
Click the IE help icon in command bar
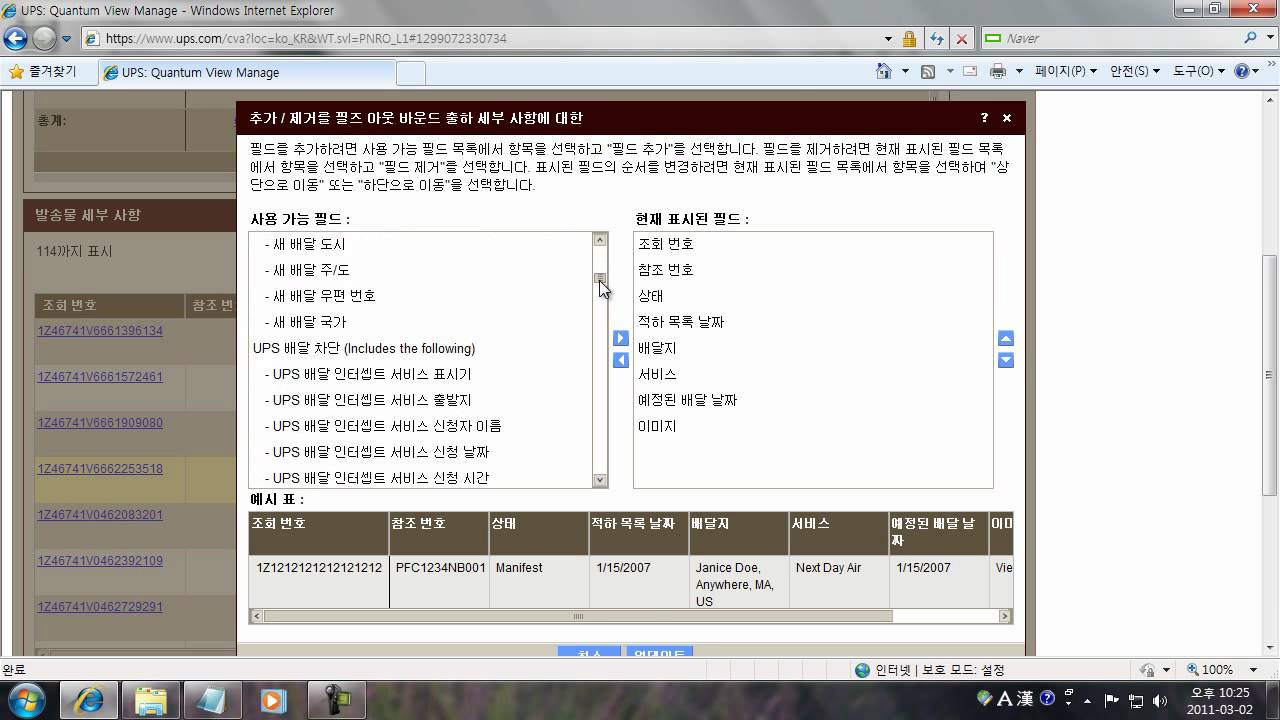pos(1243,71)
